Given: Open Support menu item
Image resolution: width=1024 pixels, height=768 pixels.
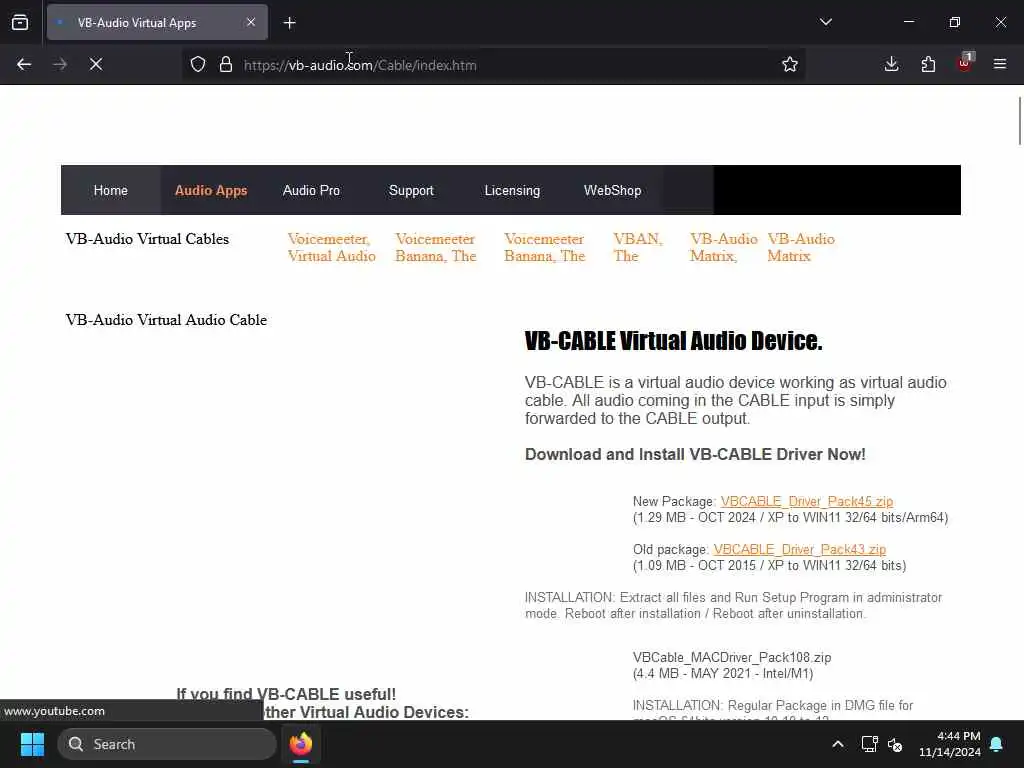Looking at the screenshot, I should coord(411,190).
